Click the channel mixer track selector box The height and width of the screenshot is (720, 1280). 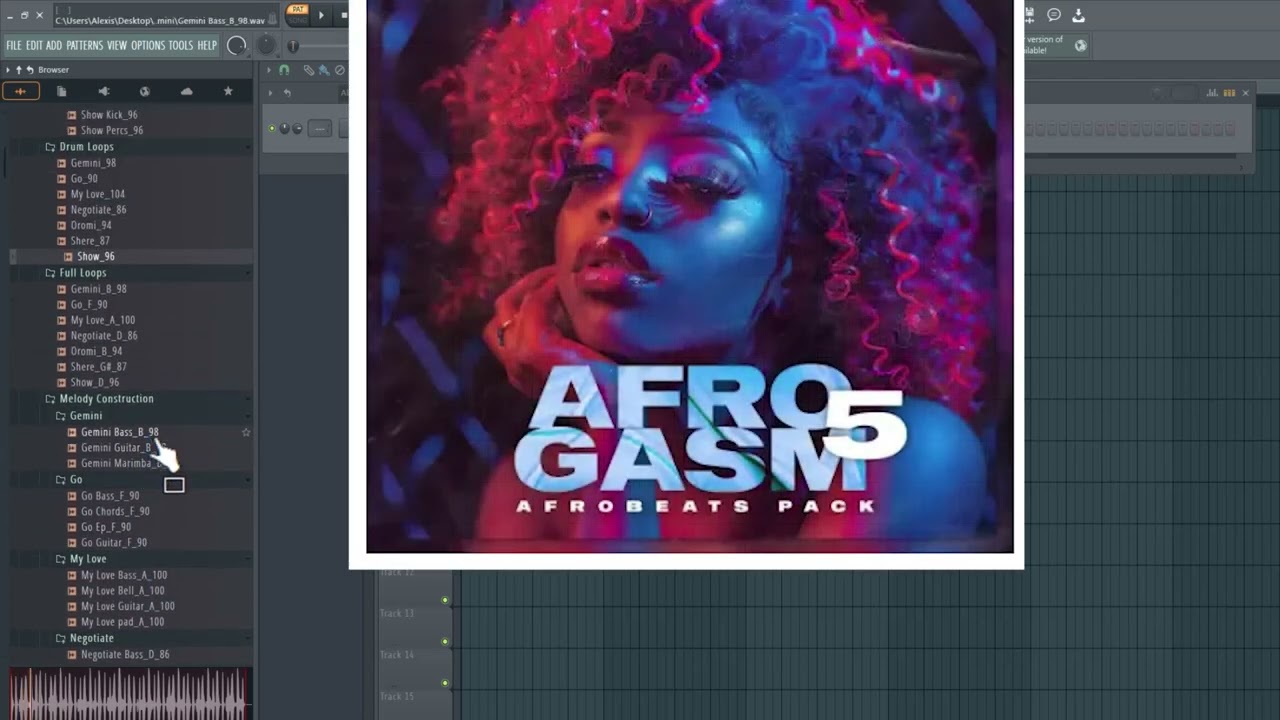(x=320, y=129)
